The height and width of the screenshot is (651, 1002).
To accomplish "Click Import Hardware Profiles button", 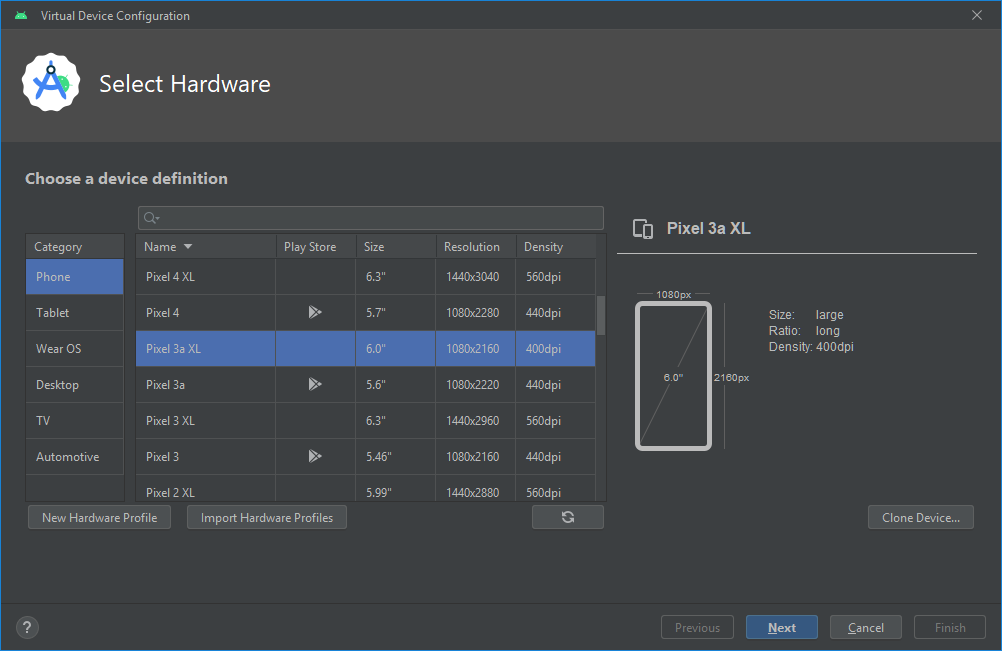I will tap(267, 517).
